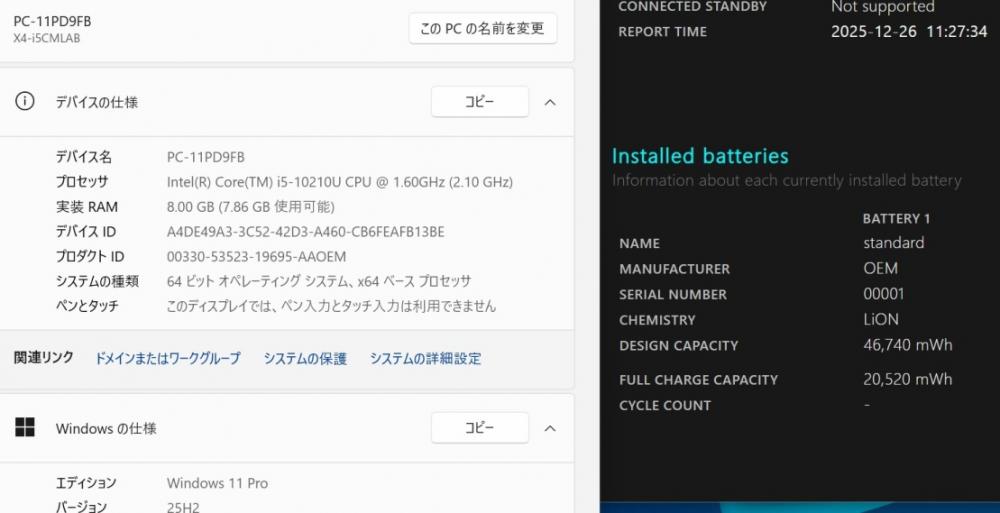Select the serial number value 00001

tap(883, 294)
